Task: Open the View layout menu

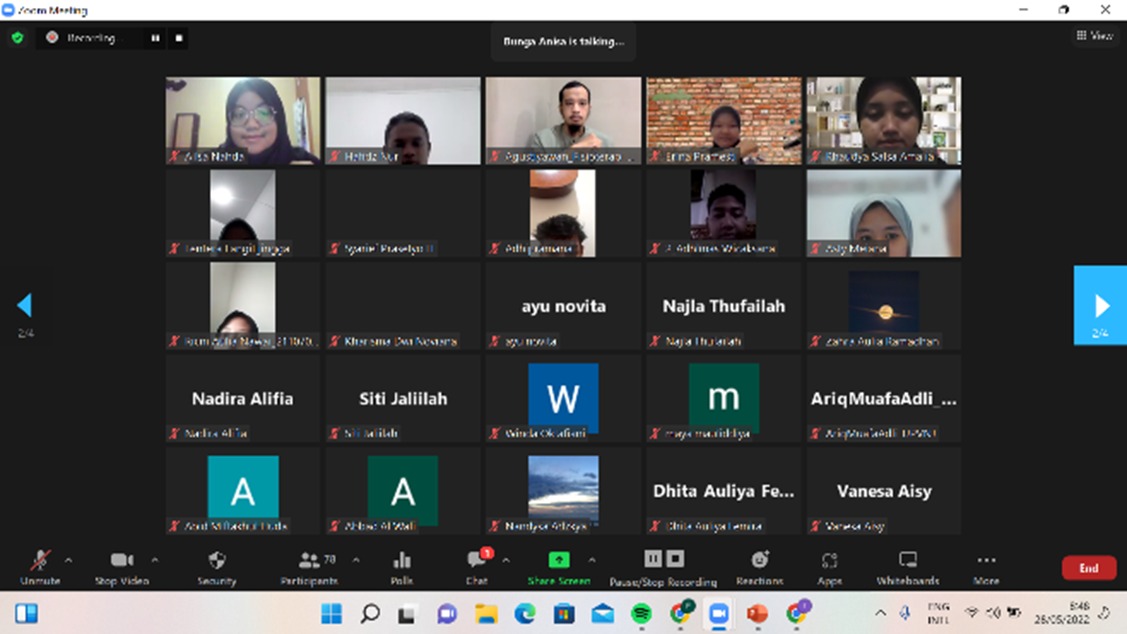Action: [x=1094, y=36]
